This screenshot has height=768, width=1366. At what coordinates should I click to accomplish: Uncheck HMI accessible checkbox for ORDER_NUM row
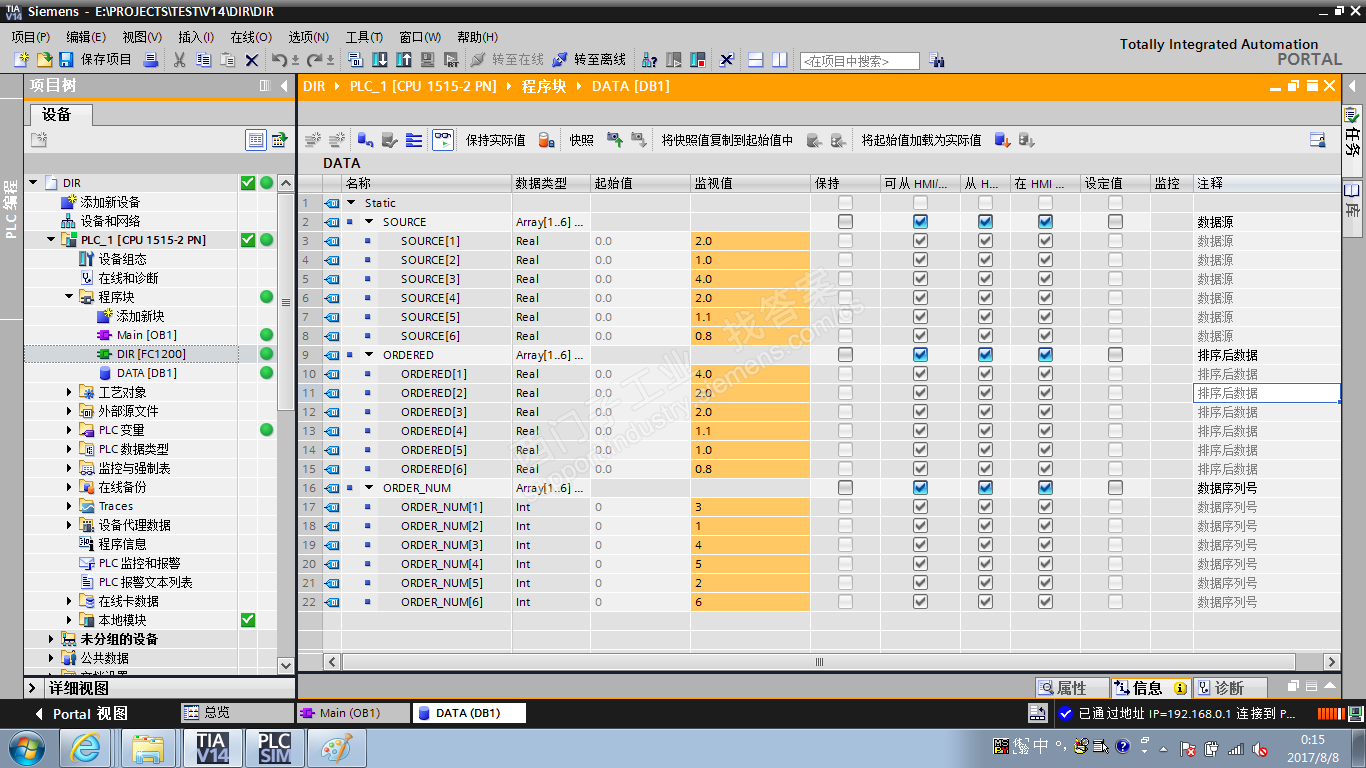(x=920, y=488)
